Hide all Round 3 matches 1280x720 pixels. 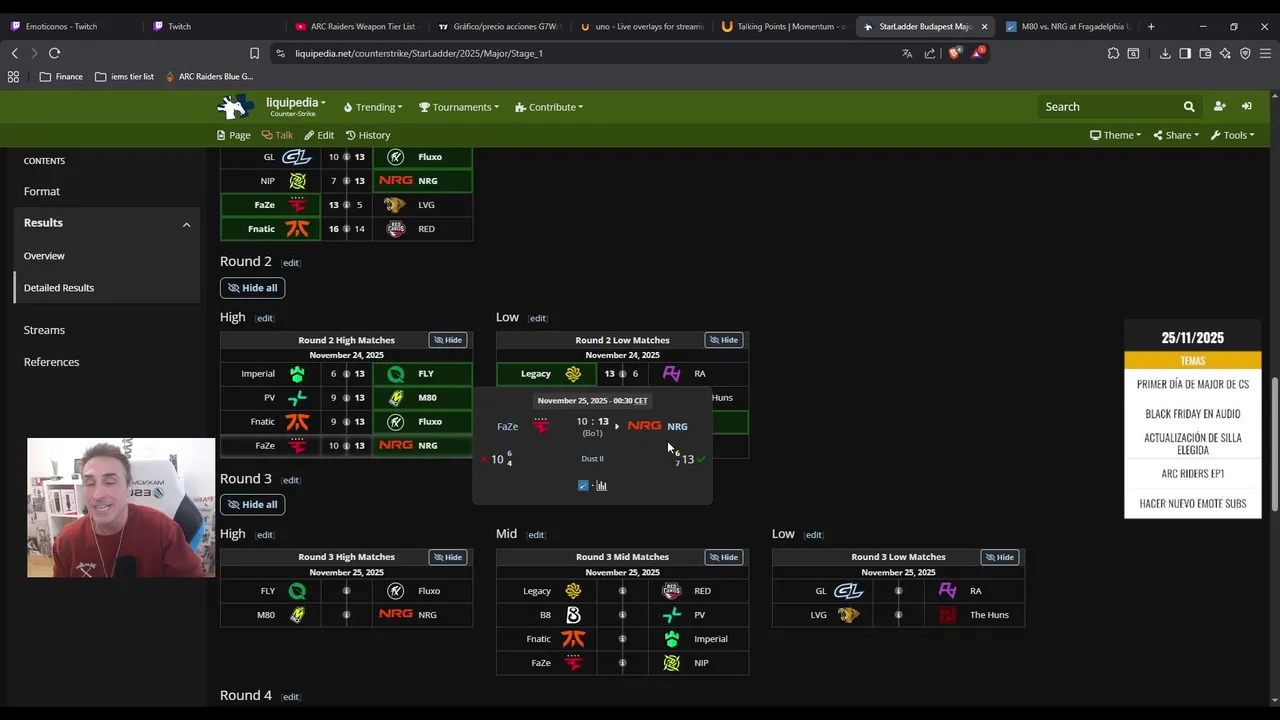[252, 505]
